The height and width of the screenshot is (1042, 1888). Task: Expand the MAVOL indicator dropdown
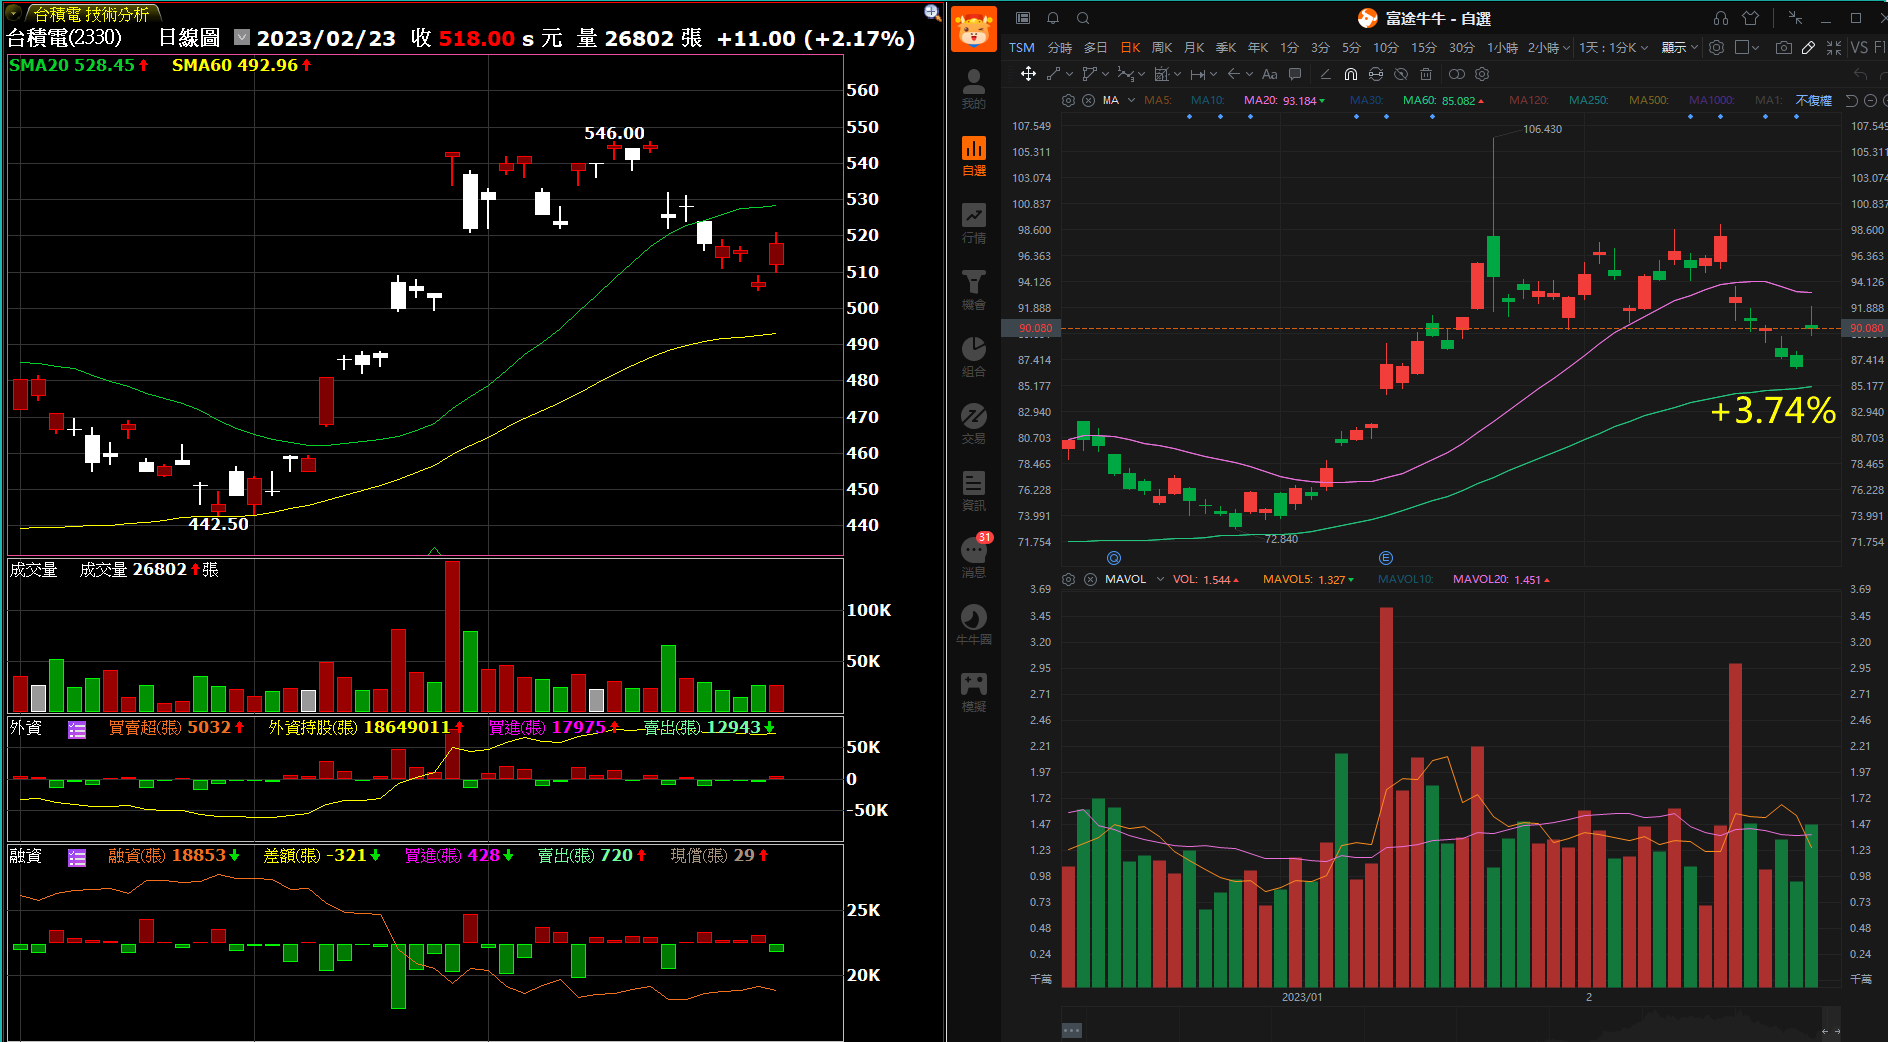point(1160,579)
